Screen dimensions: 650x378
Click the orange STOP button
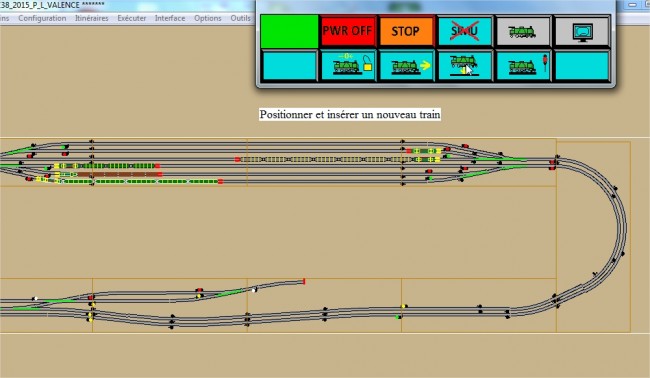pos(406,31)
